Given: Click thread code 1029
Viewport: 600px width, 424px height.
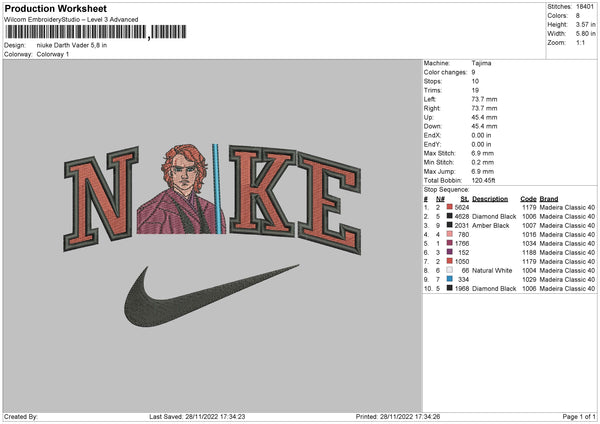Looking at the screenshot, I should (x=529, y=280).
